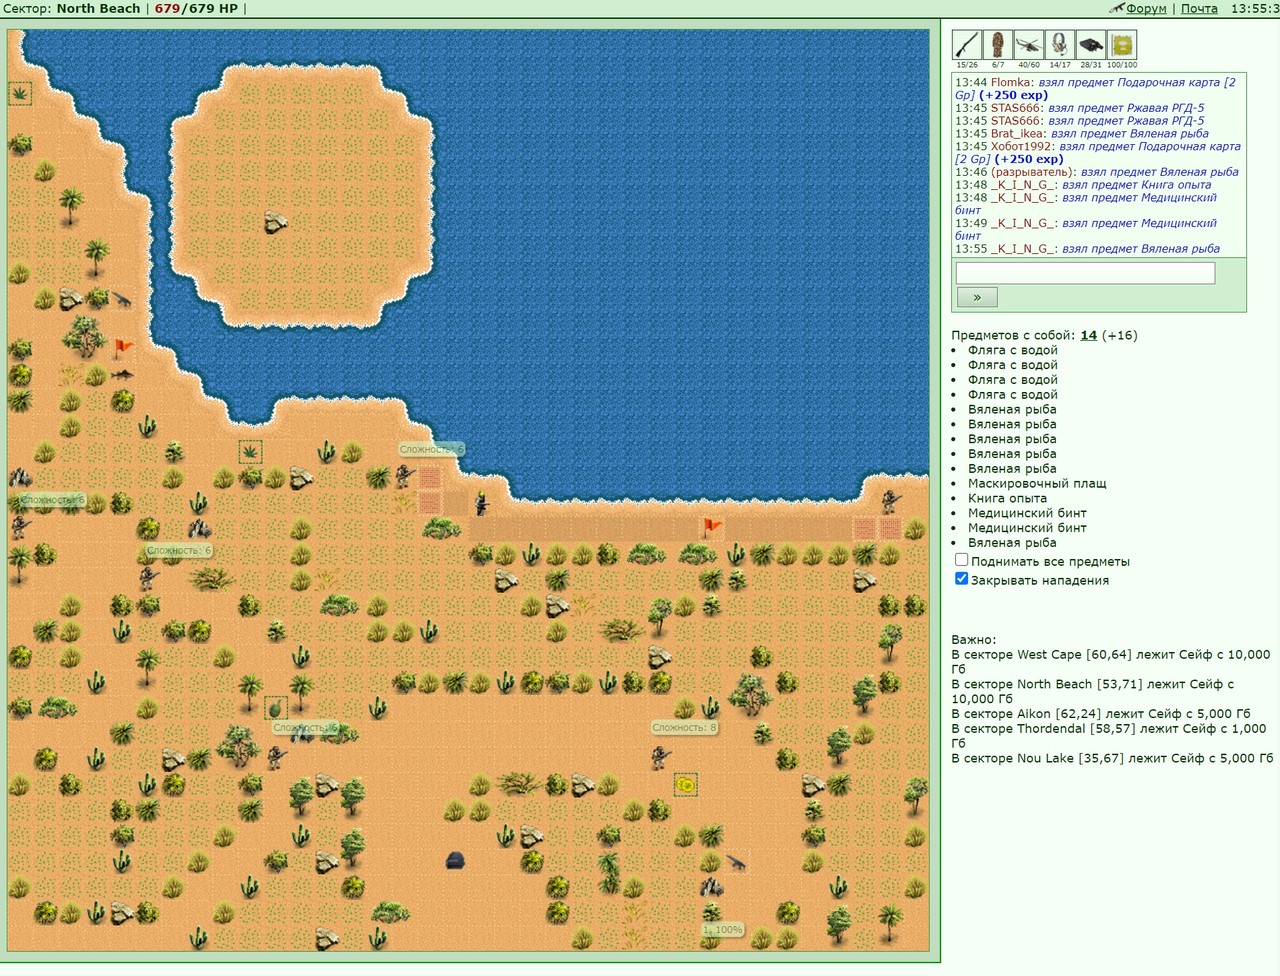Enable 'Поднимать все предметы' checkbox
1280x976 pixels.
click(961, 560)
